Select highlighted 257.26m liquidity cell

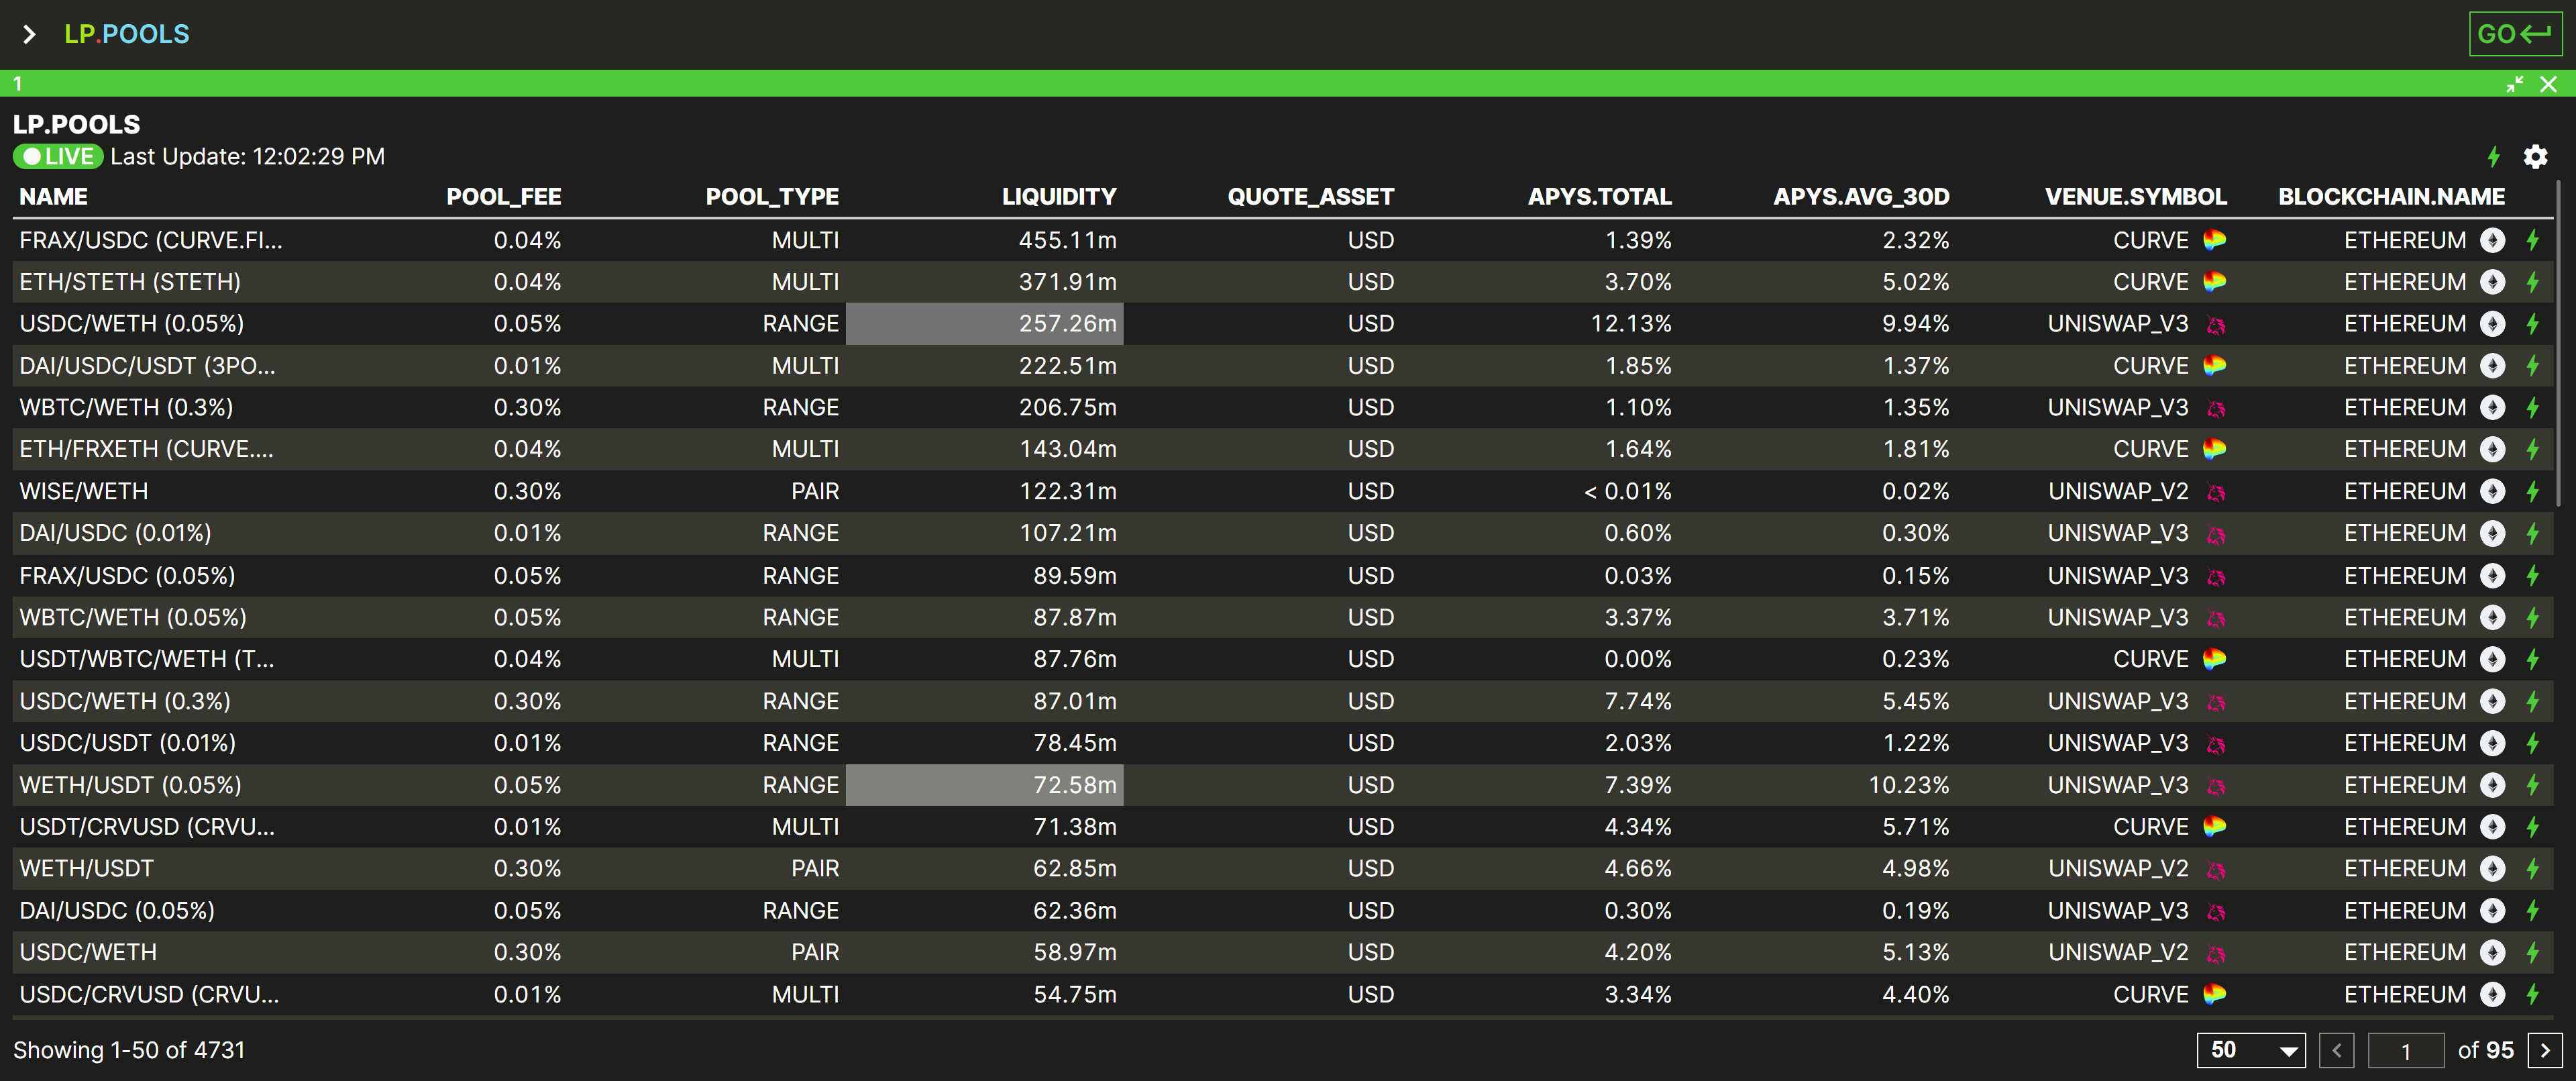coord(984,324)
